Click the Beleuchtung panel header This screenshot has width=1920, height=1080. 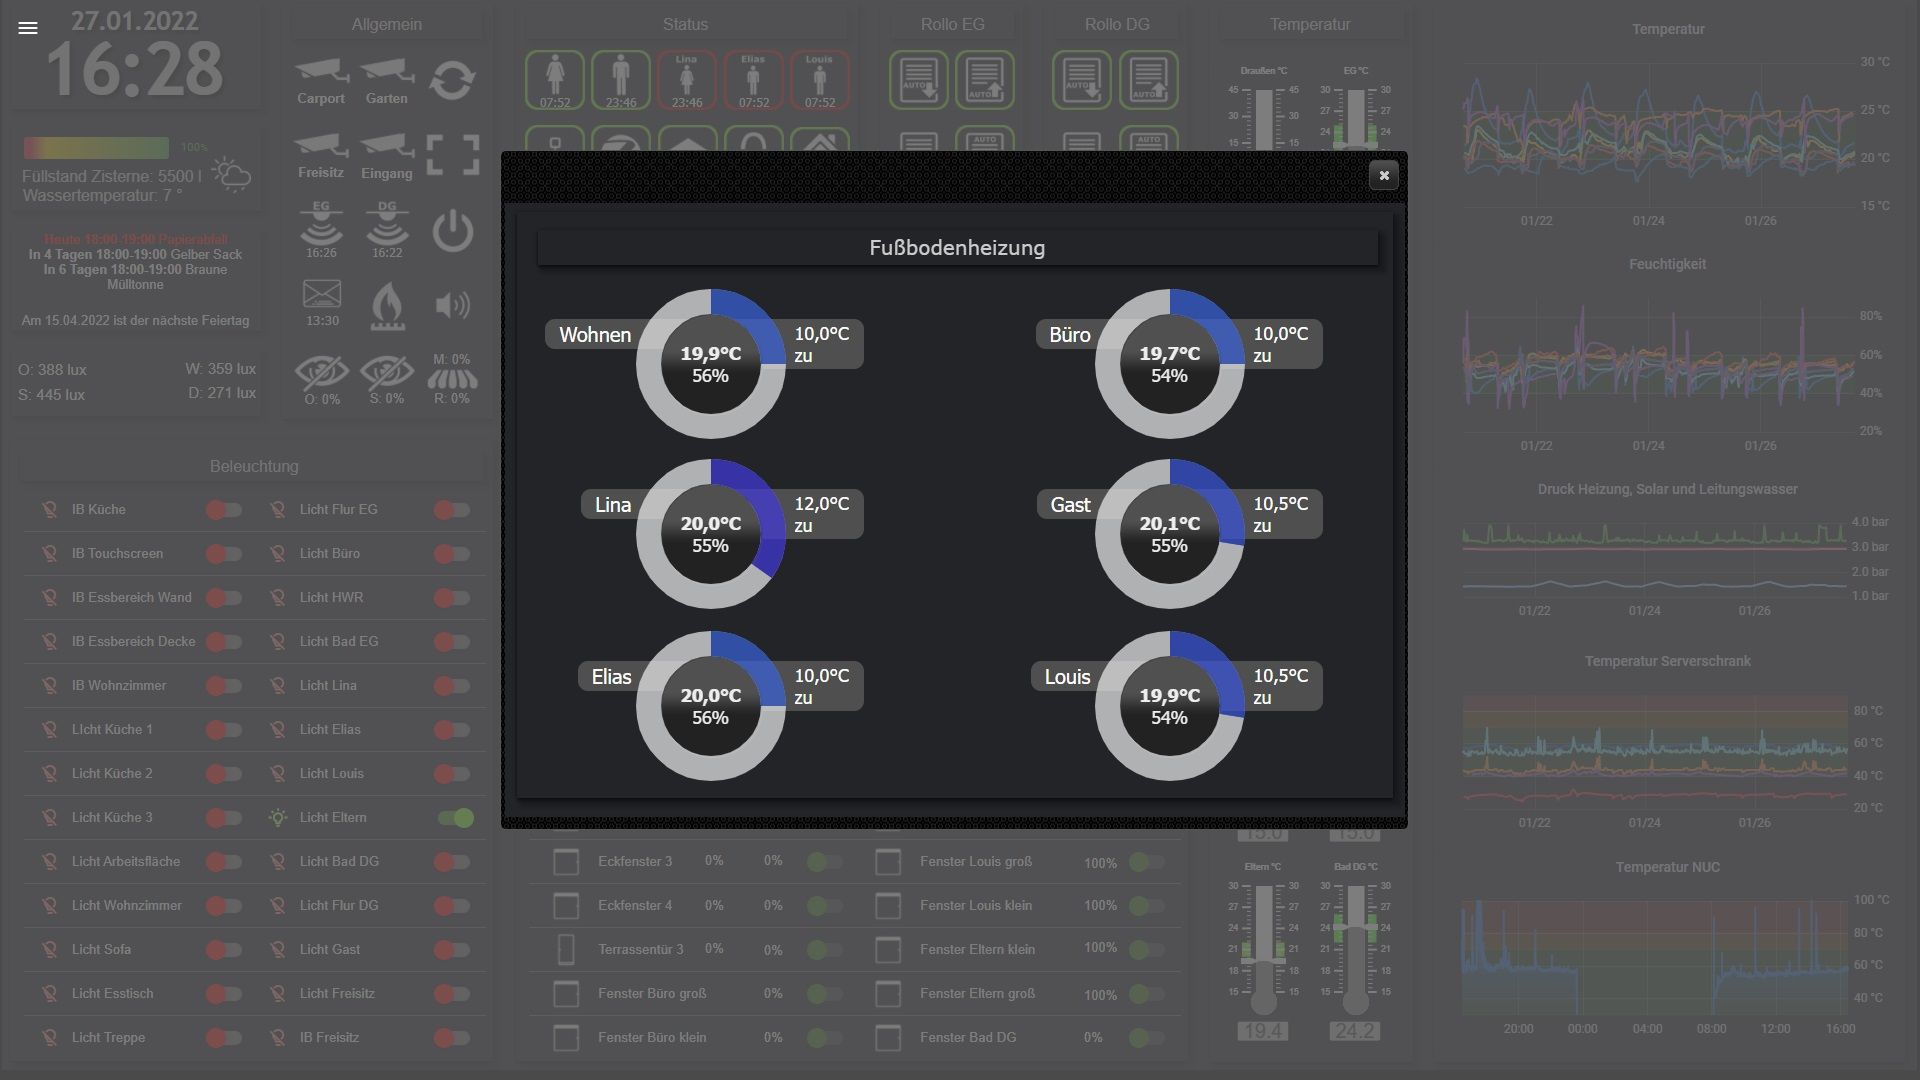click(254, 466)
